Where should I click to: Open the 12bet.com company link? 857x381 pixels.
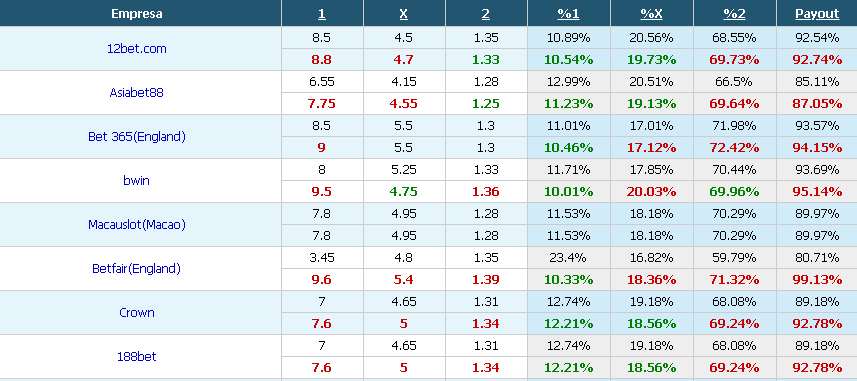[137, 49]
